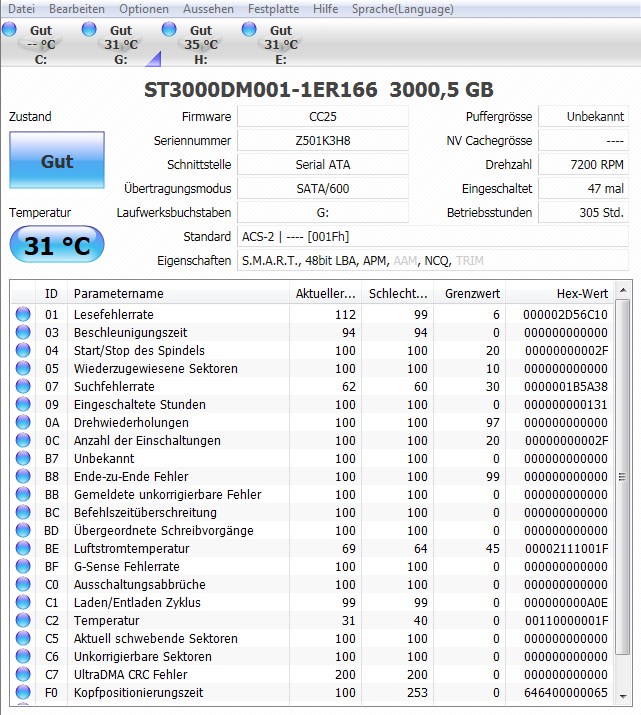This screenshot has width=641, height=715.
Task: Click status icon for B7 Unbekannt row
Action: click(x=23, y=458)
